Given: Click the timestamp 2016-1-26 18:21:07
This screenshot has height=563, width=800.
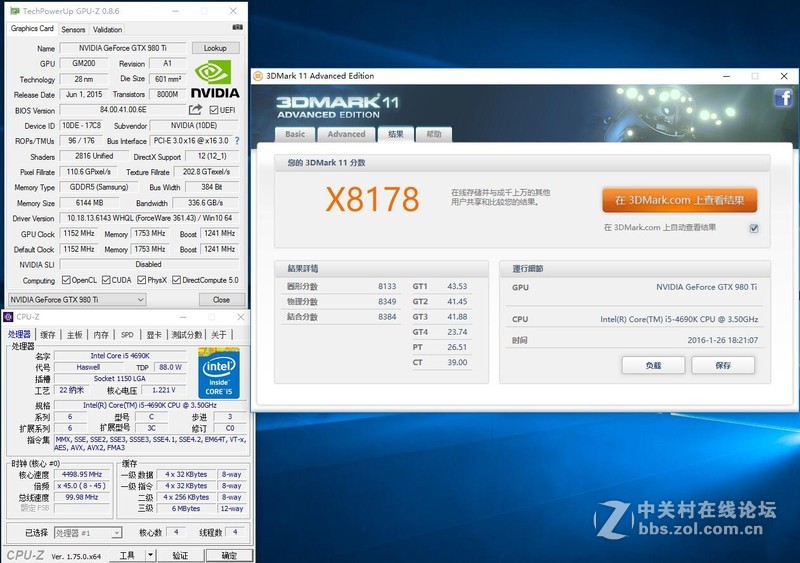Looking at the screenshot, I should tap(722, 340).
